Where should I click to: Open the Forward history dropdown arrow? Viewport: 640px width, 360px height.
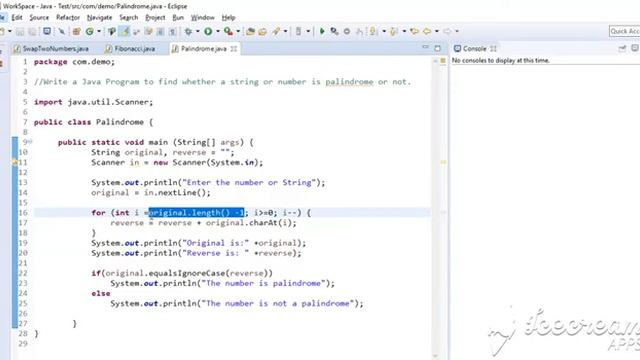[457, 31]
